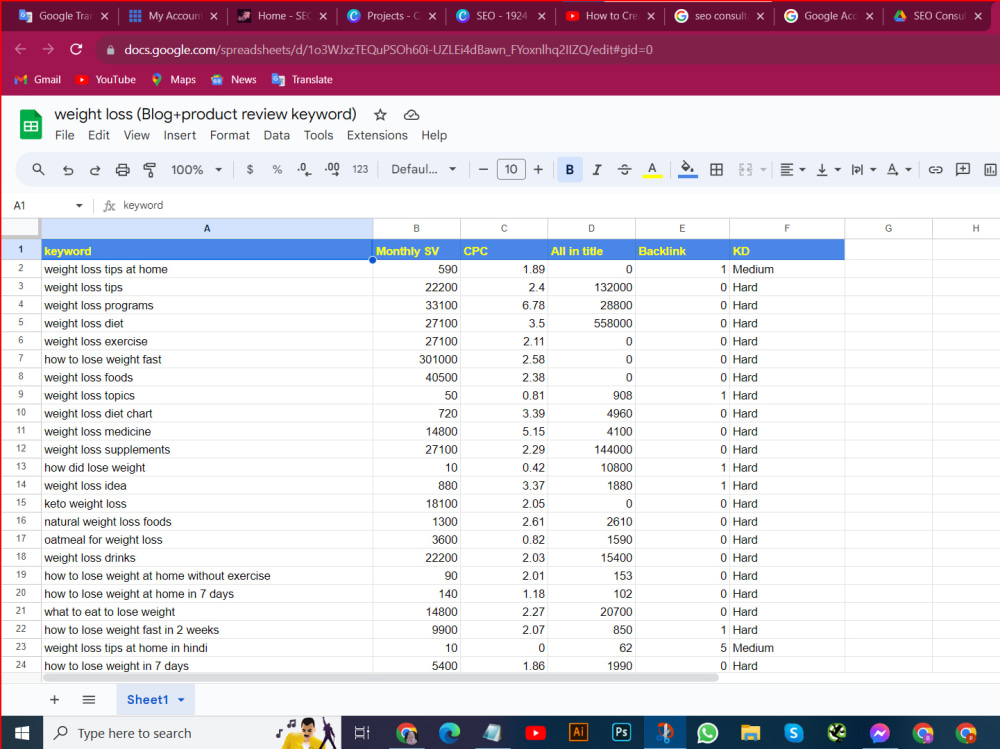Click the font size field showing 10

pyautogui.click(x=511, y=170)
